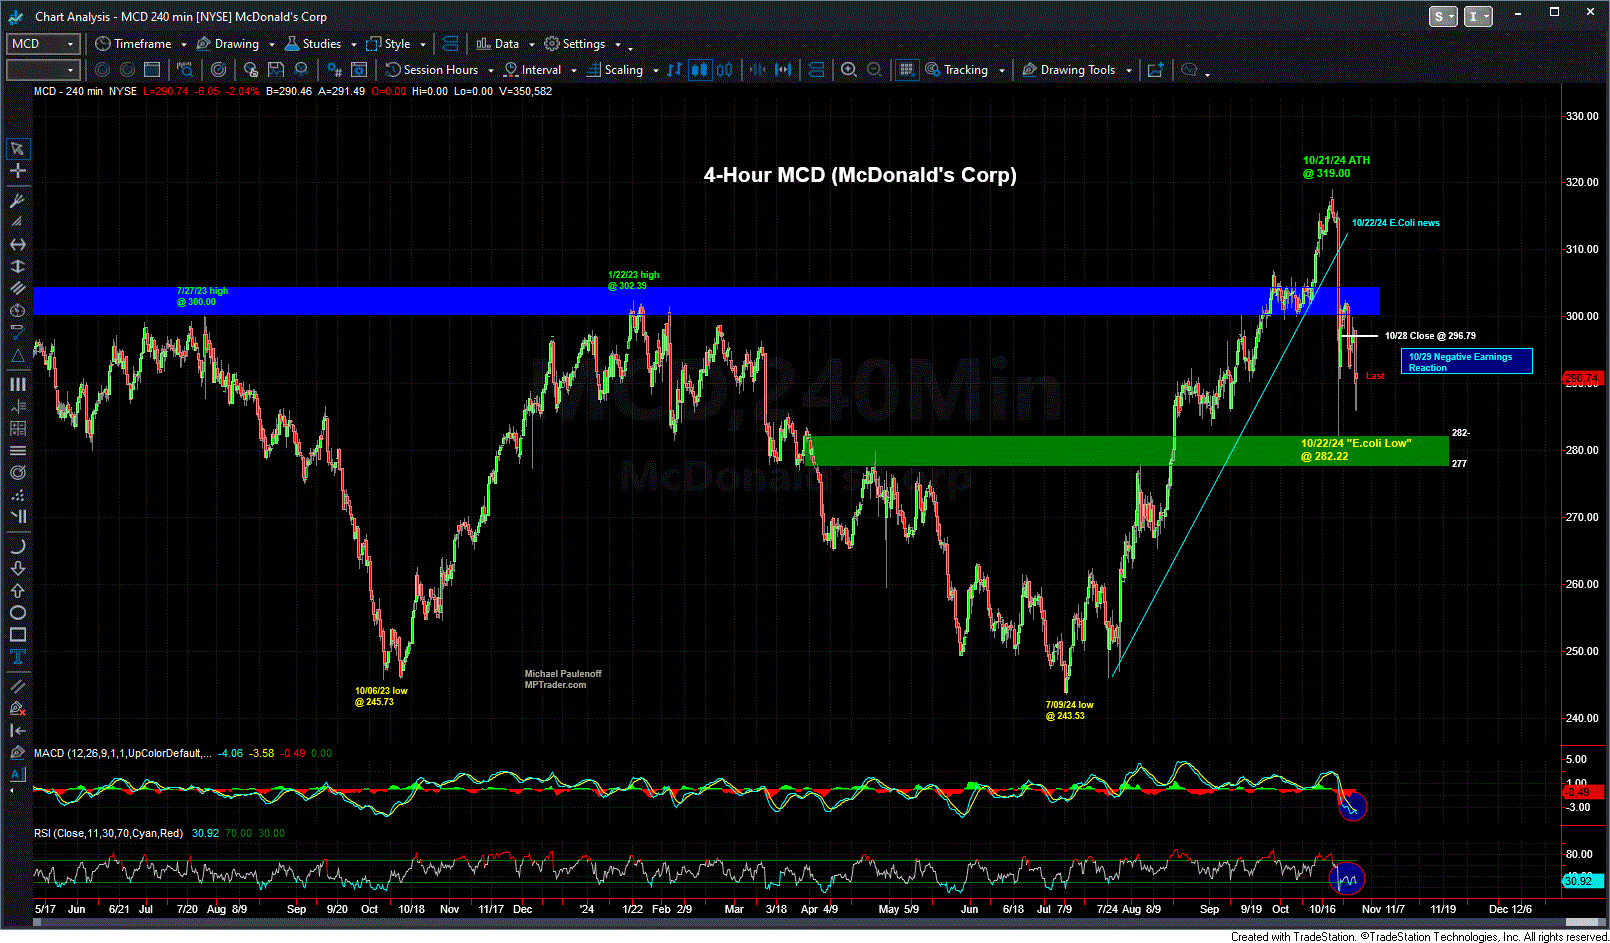Click the save chart icon
This screenshot has width=1610, height=943.
(275, 70)
